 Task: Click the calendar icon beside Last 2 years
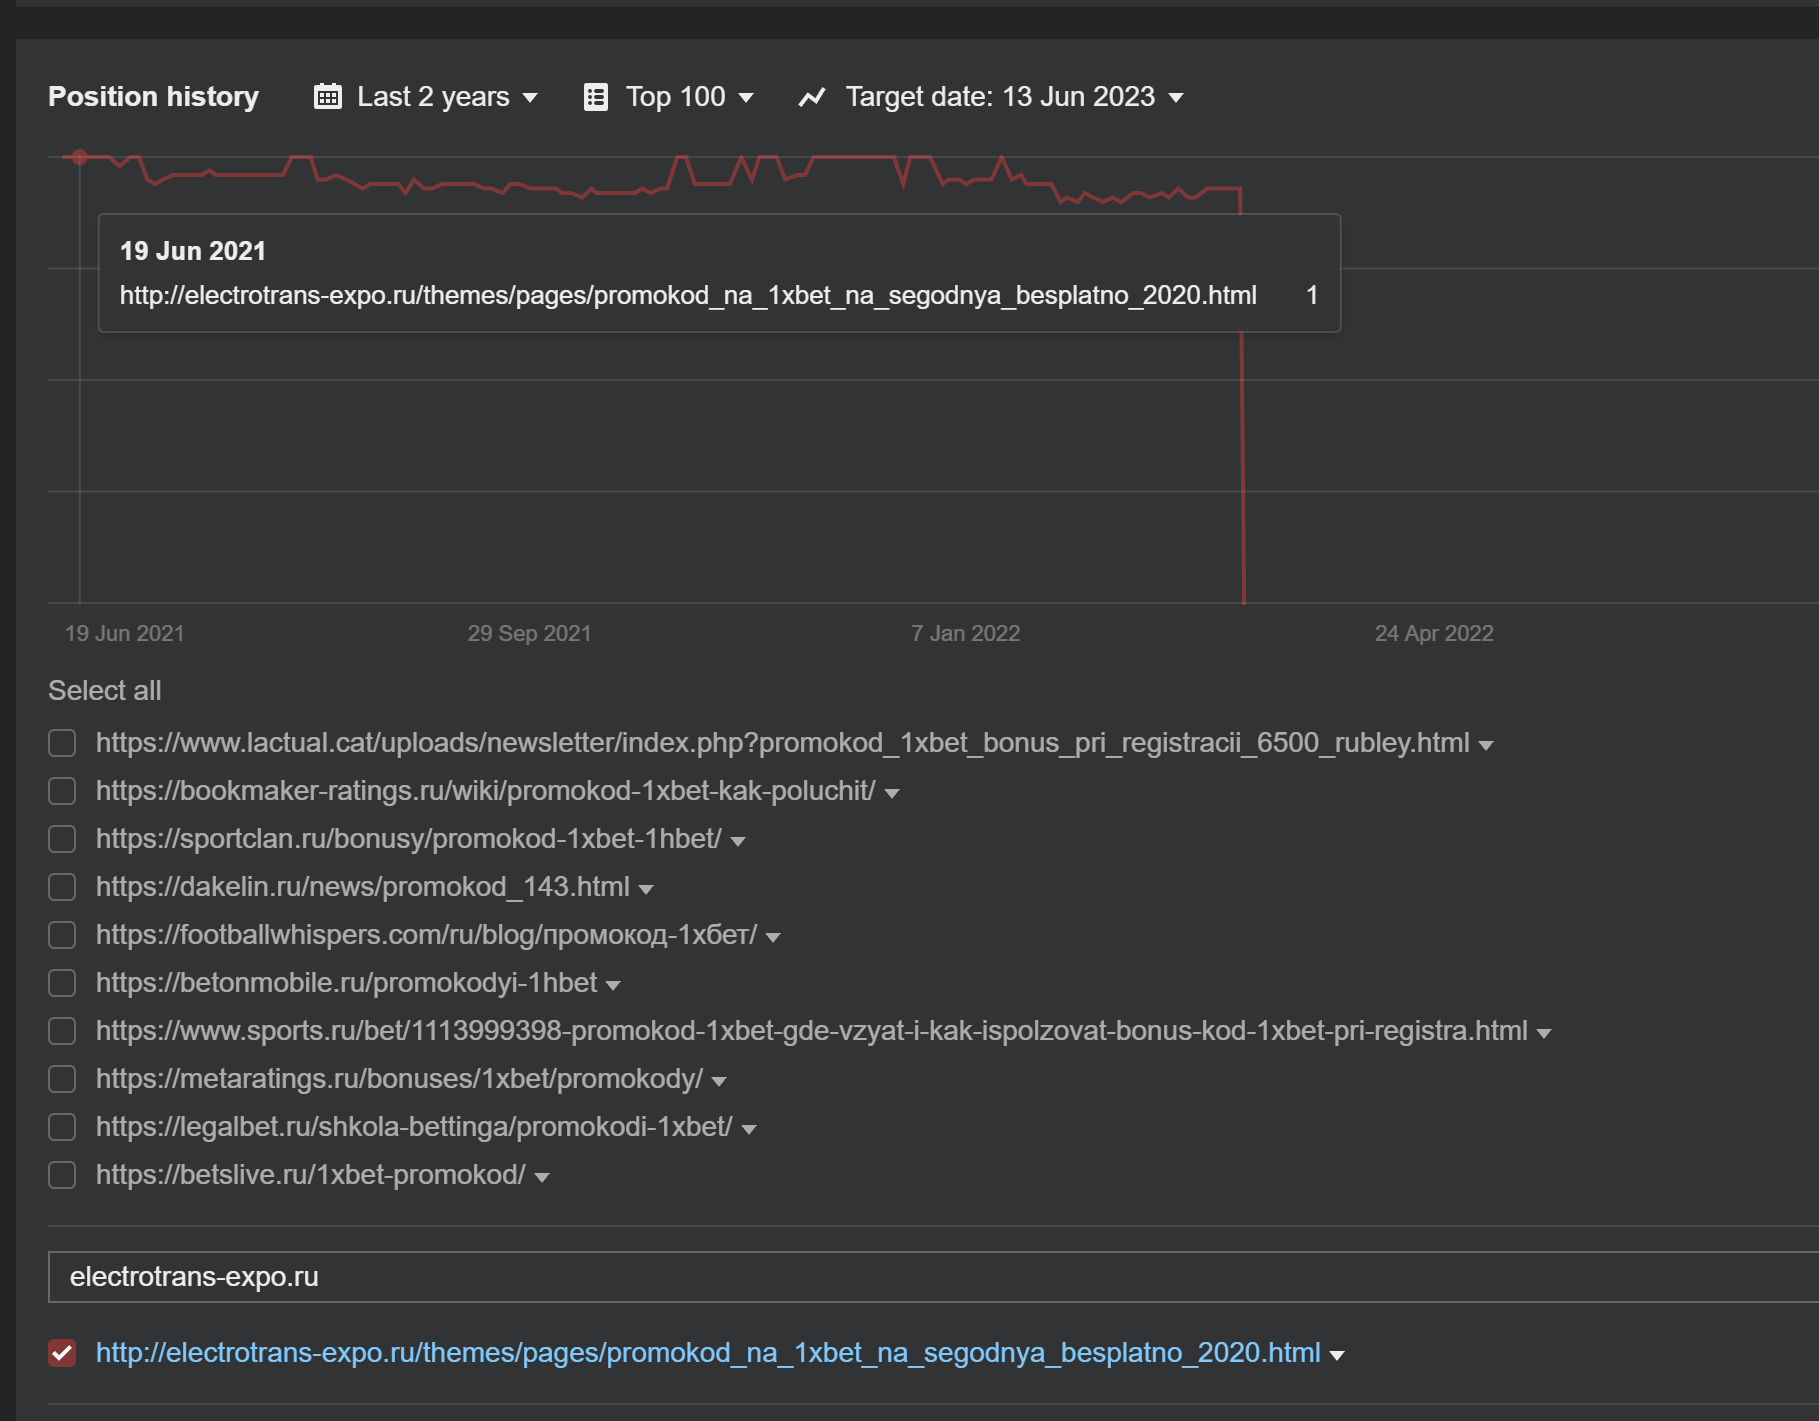pyautogui.click(x=327, y=97)
